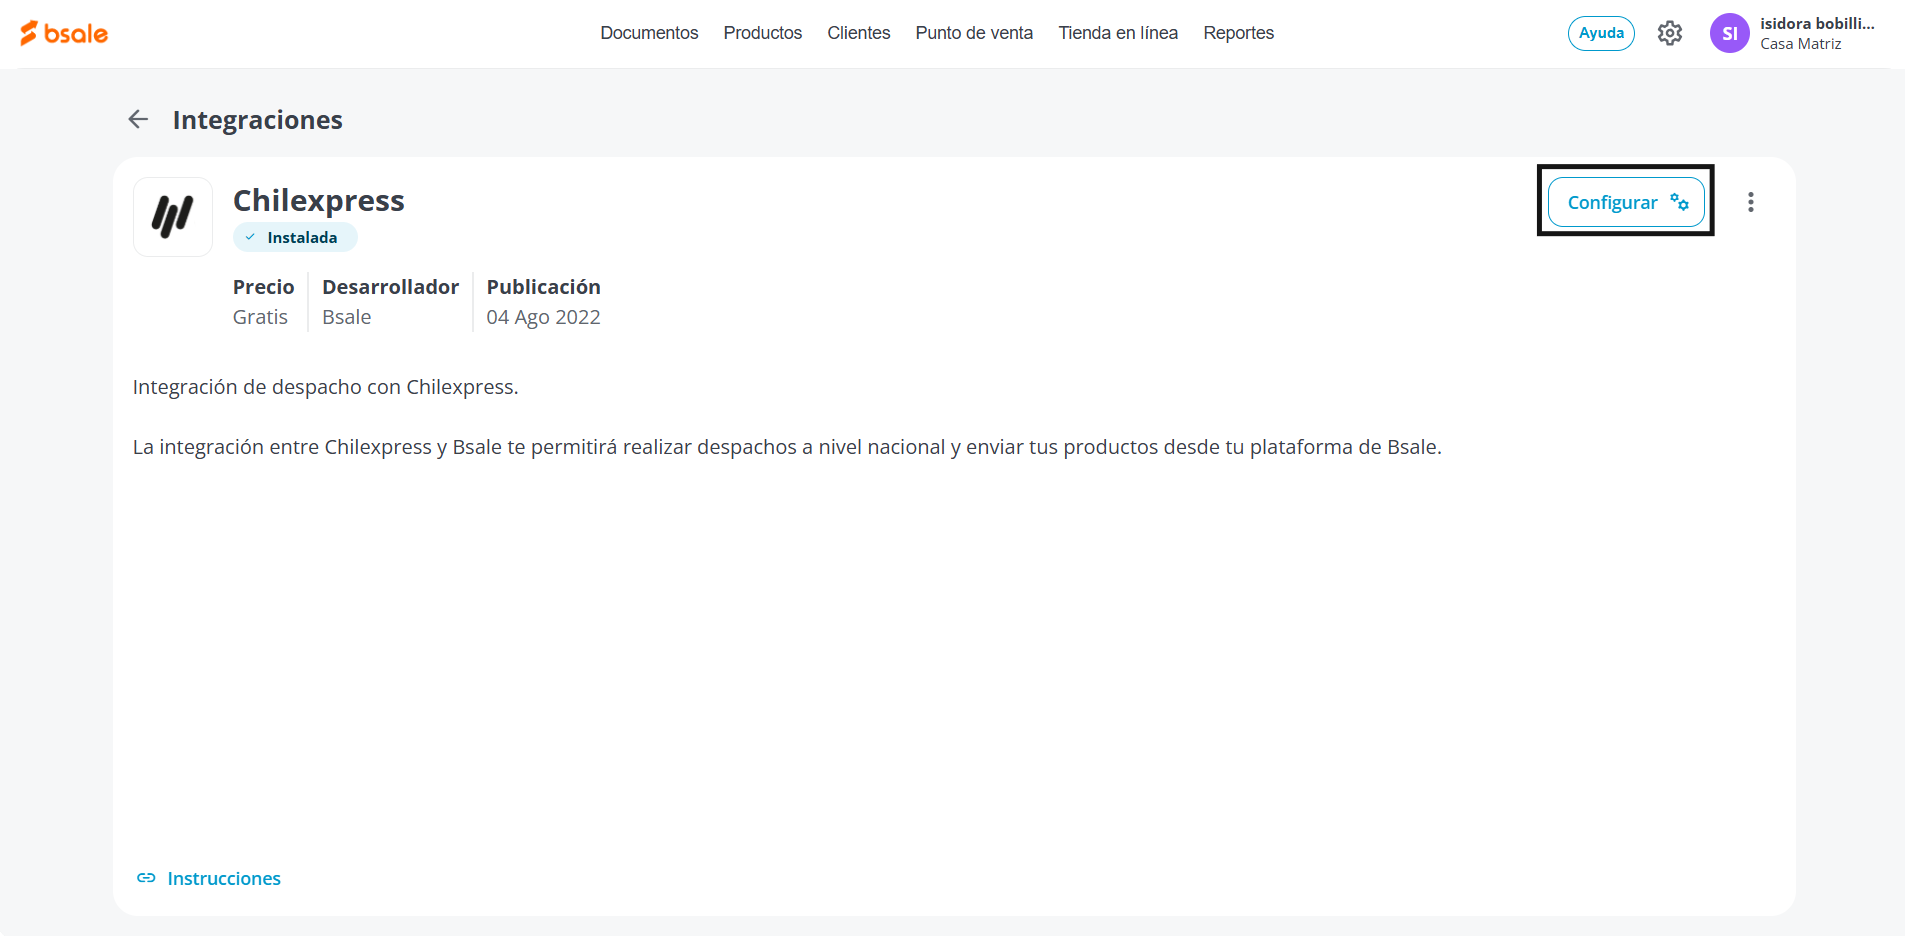Open the Productos menu
Viewport: 1905px width, 936px height.
tap(763, 33)
